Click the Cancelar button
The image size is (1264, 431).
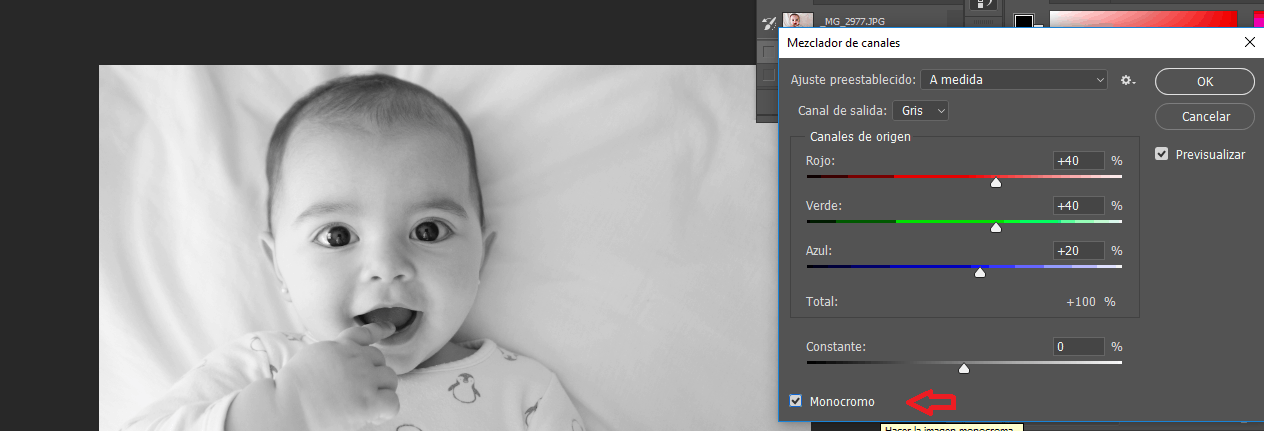pos(1205,116)
